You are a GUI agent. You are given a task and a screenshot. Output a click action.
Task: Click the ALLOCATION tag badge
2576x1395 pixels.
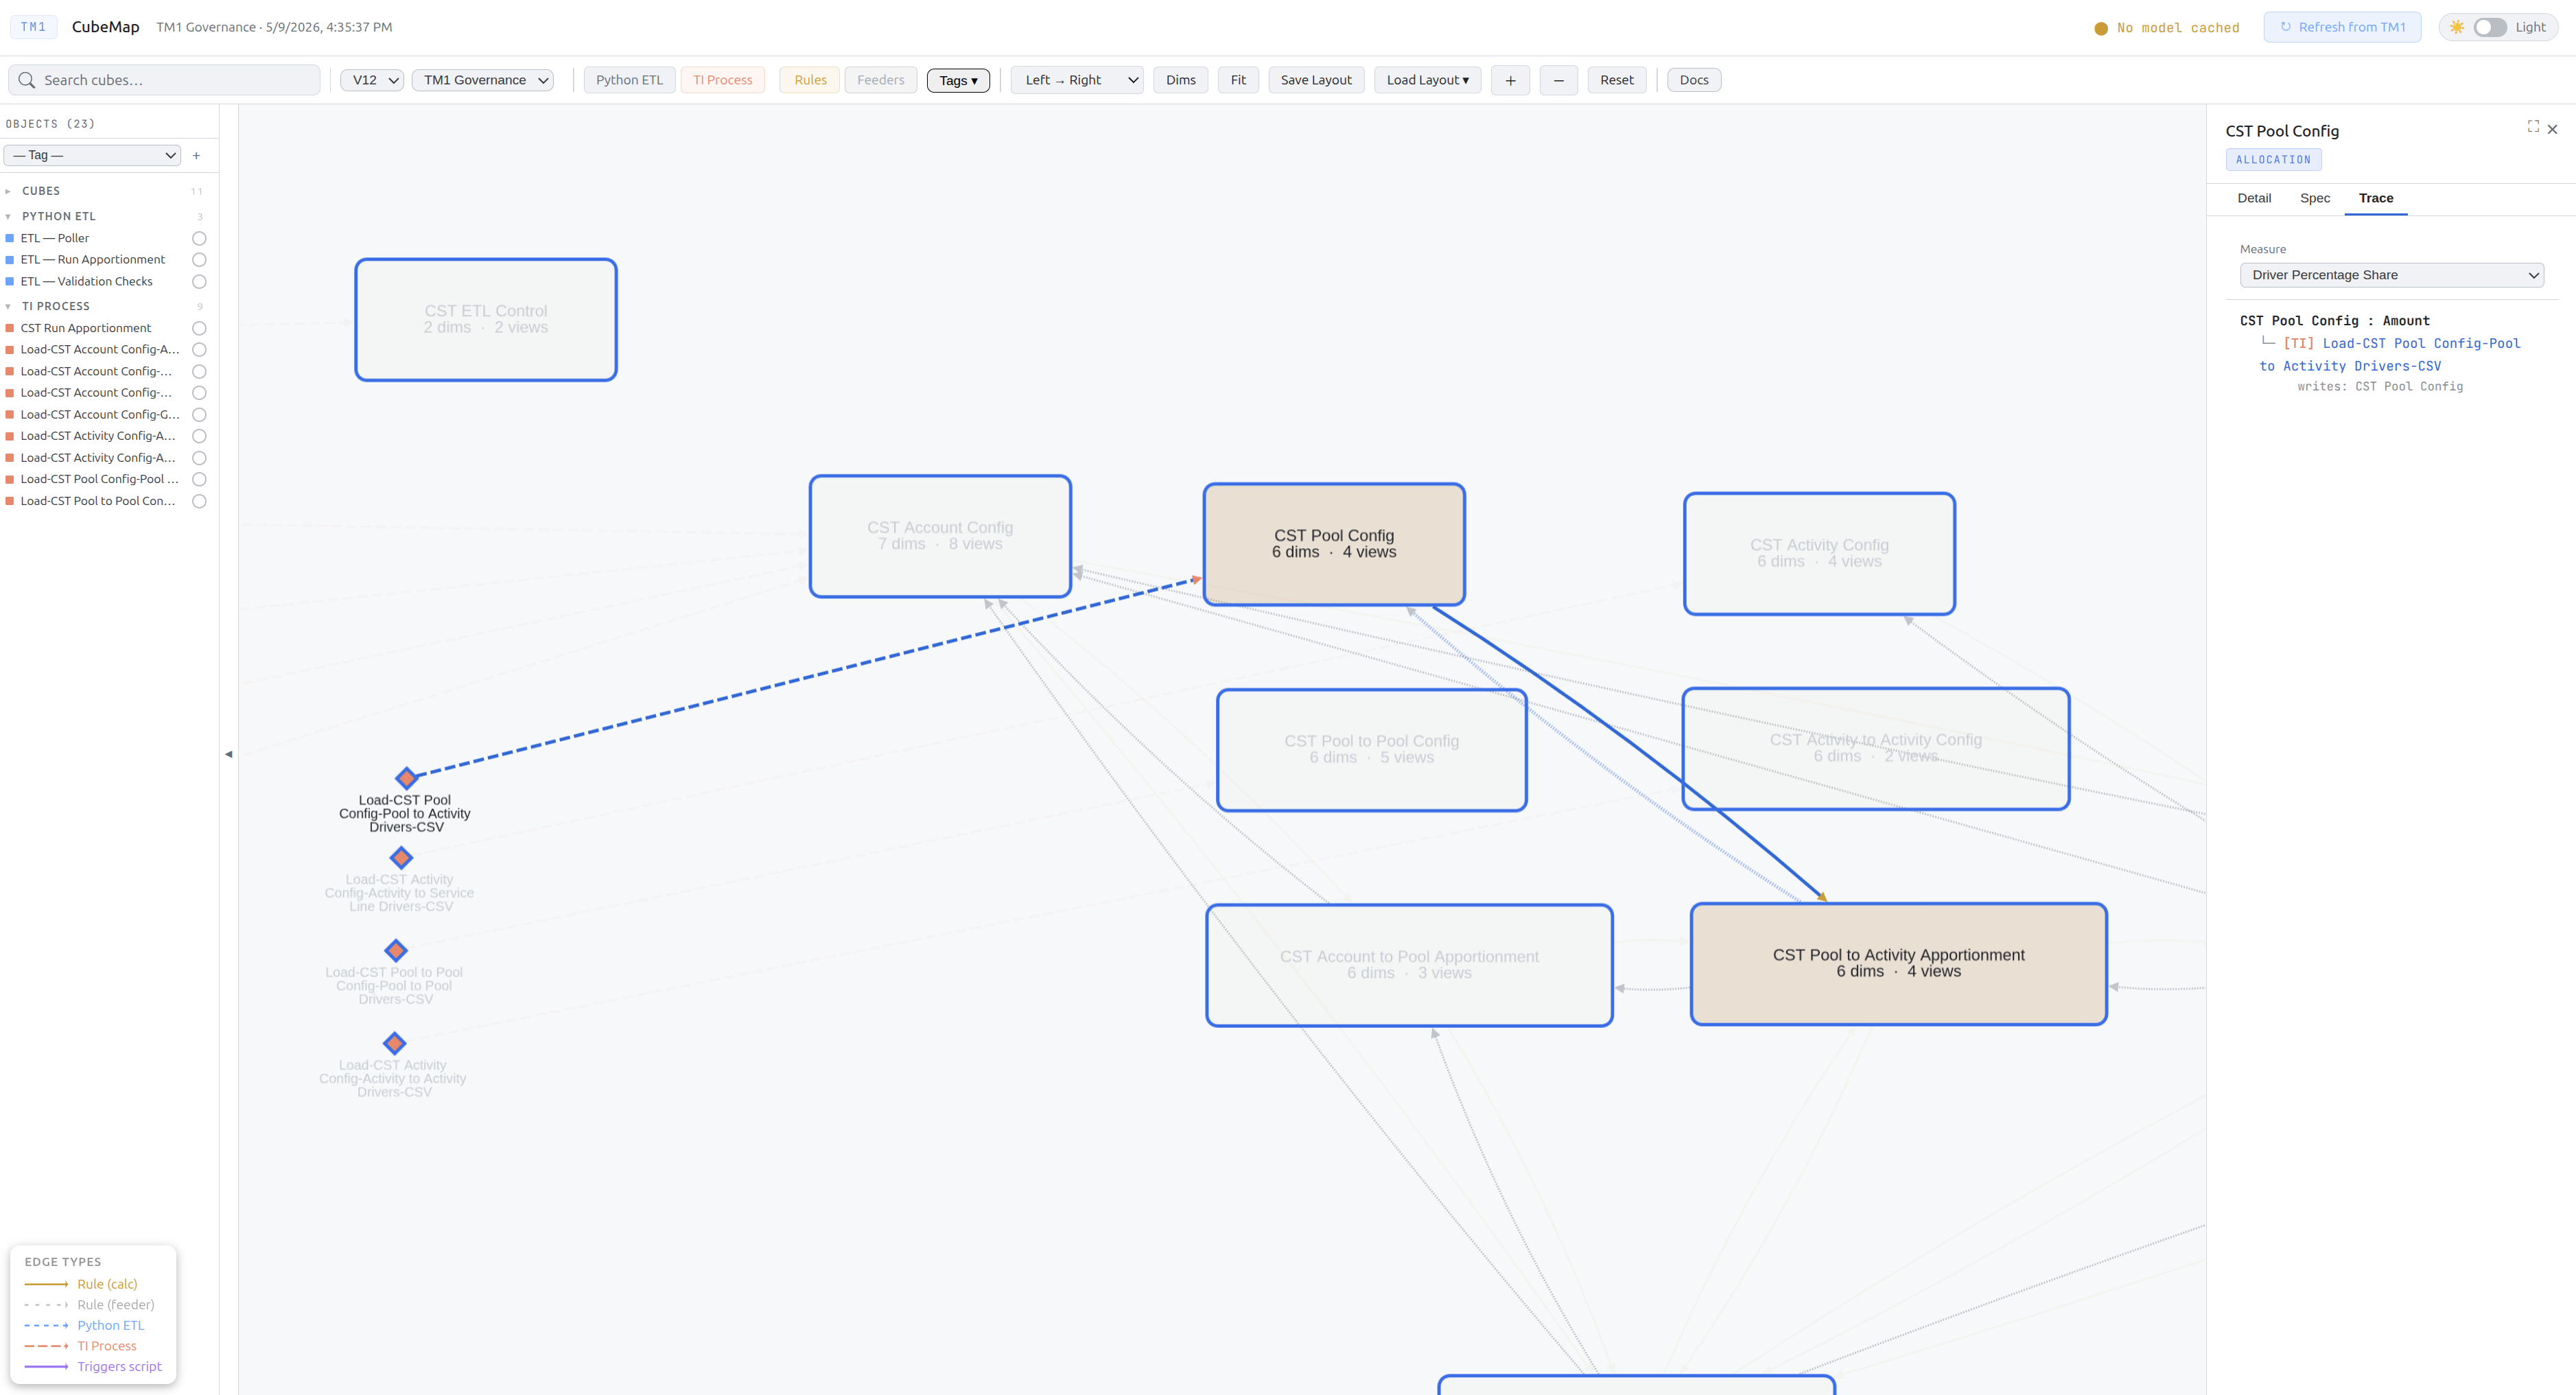coord(2273,160)
